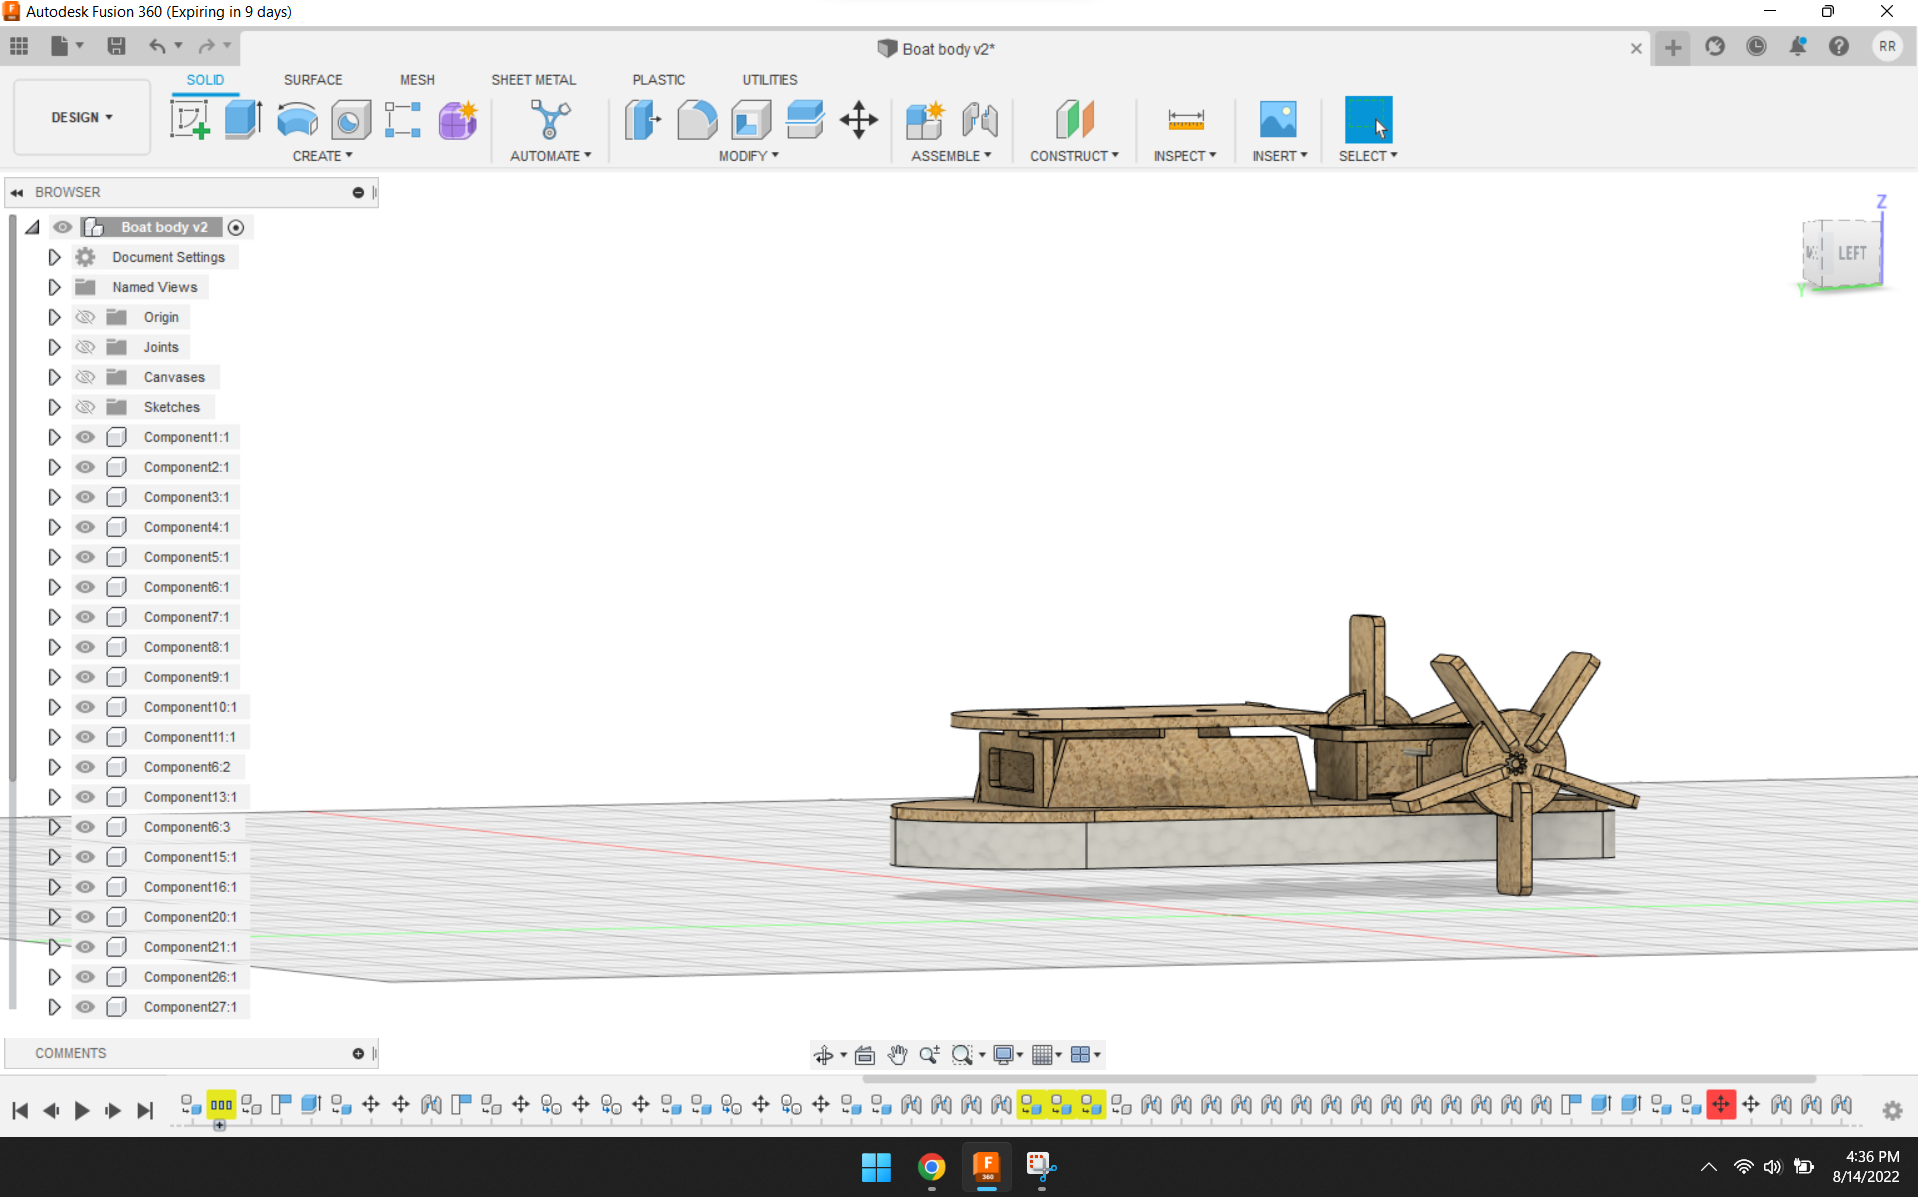Show the Origin folder

pyautogui.click(x=85, y=317)
